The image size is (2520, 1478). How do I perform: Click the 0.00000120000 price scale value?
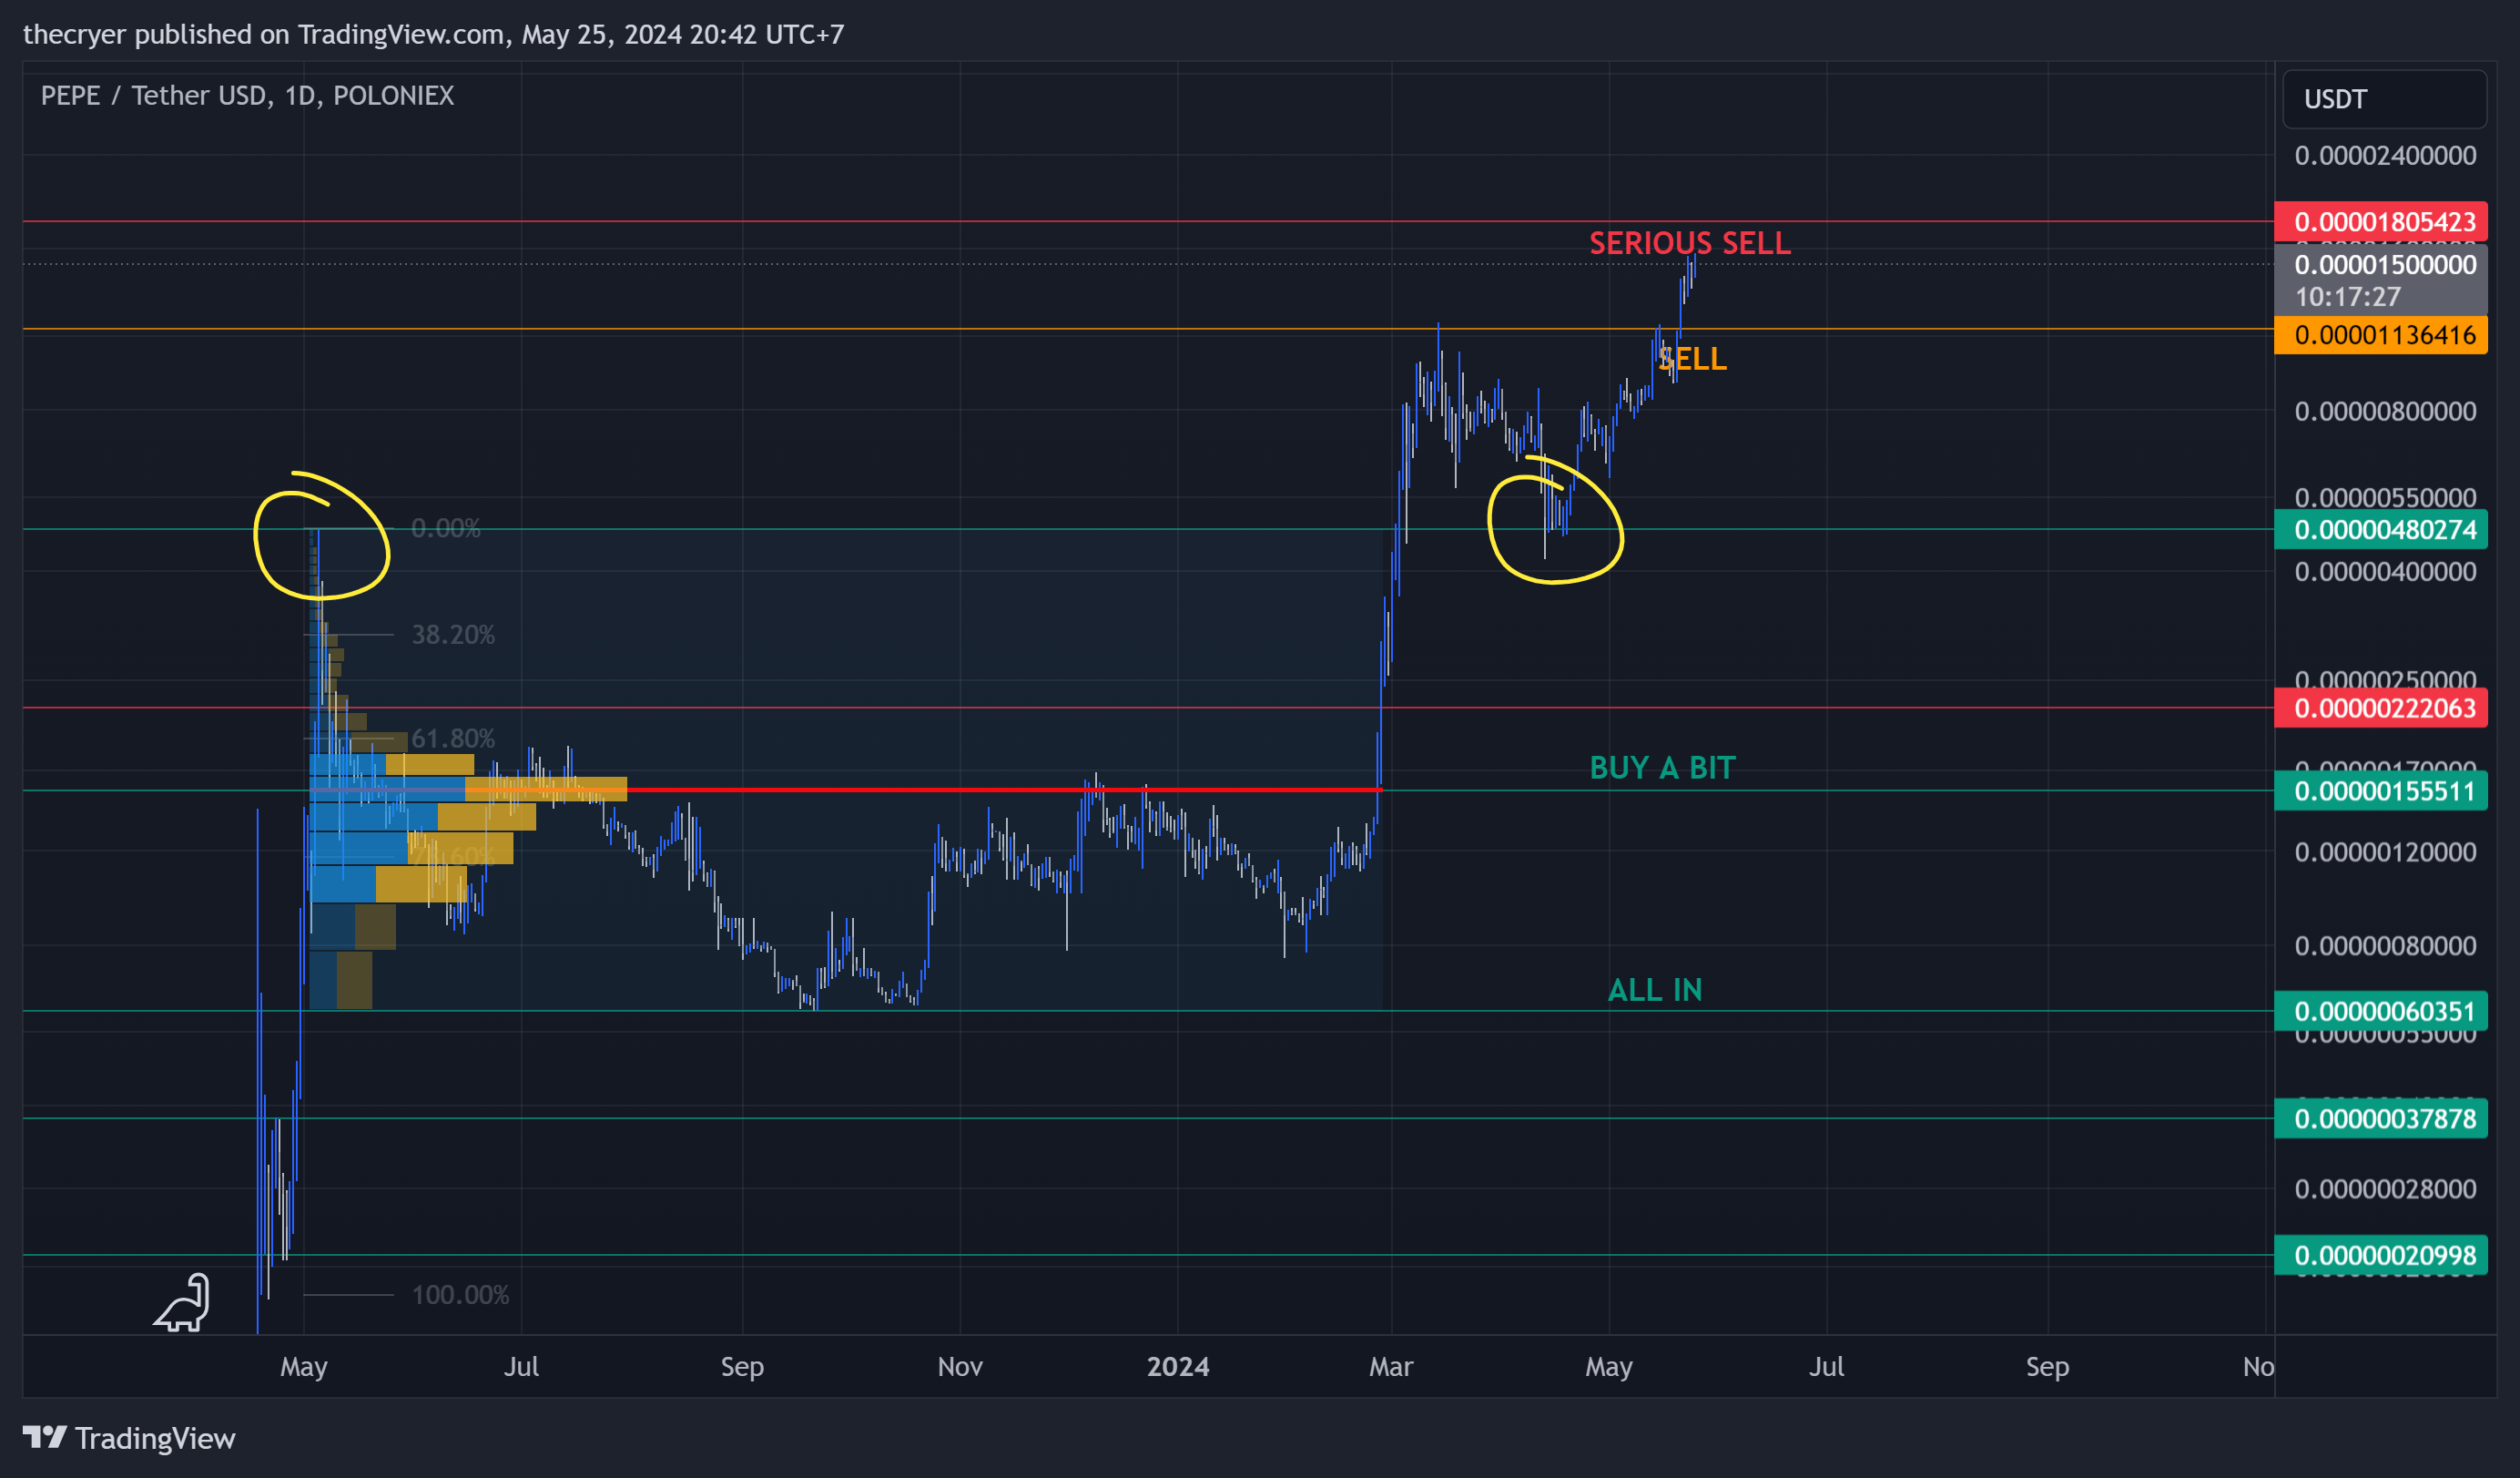pos(2384,852)
